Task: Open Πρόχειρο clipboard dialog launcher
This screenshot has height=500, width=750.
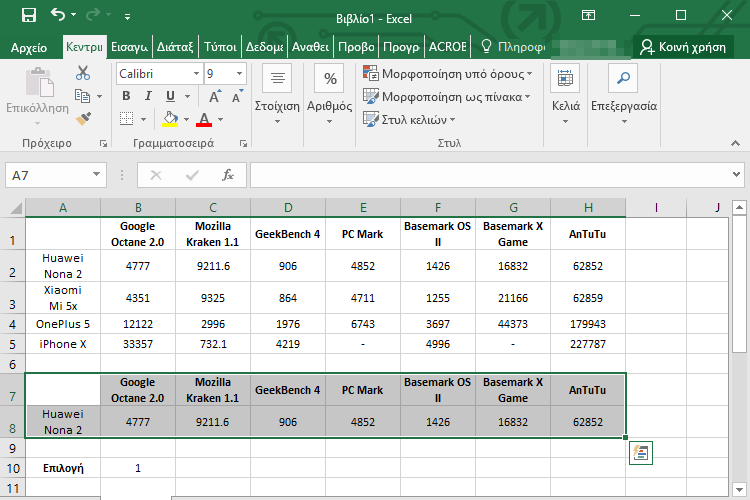Action: click(x=103, y=143)
